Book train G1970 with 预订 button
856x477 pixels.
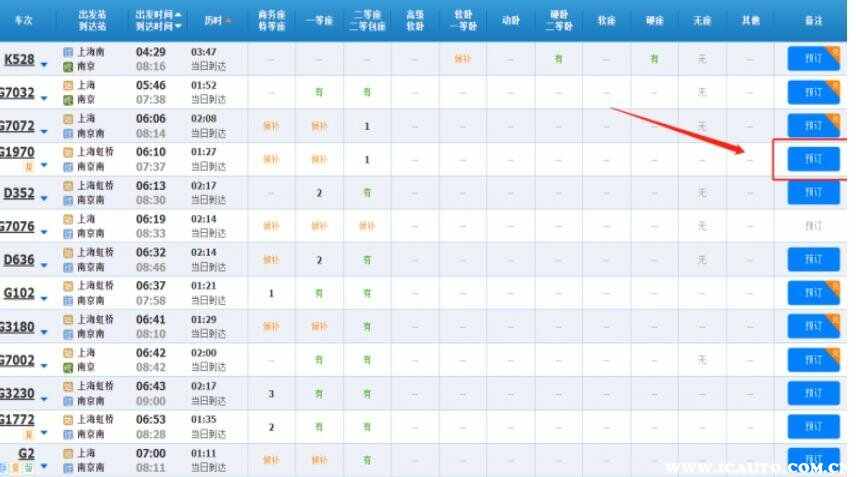click(x=813, y=159)
